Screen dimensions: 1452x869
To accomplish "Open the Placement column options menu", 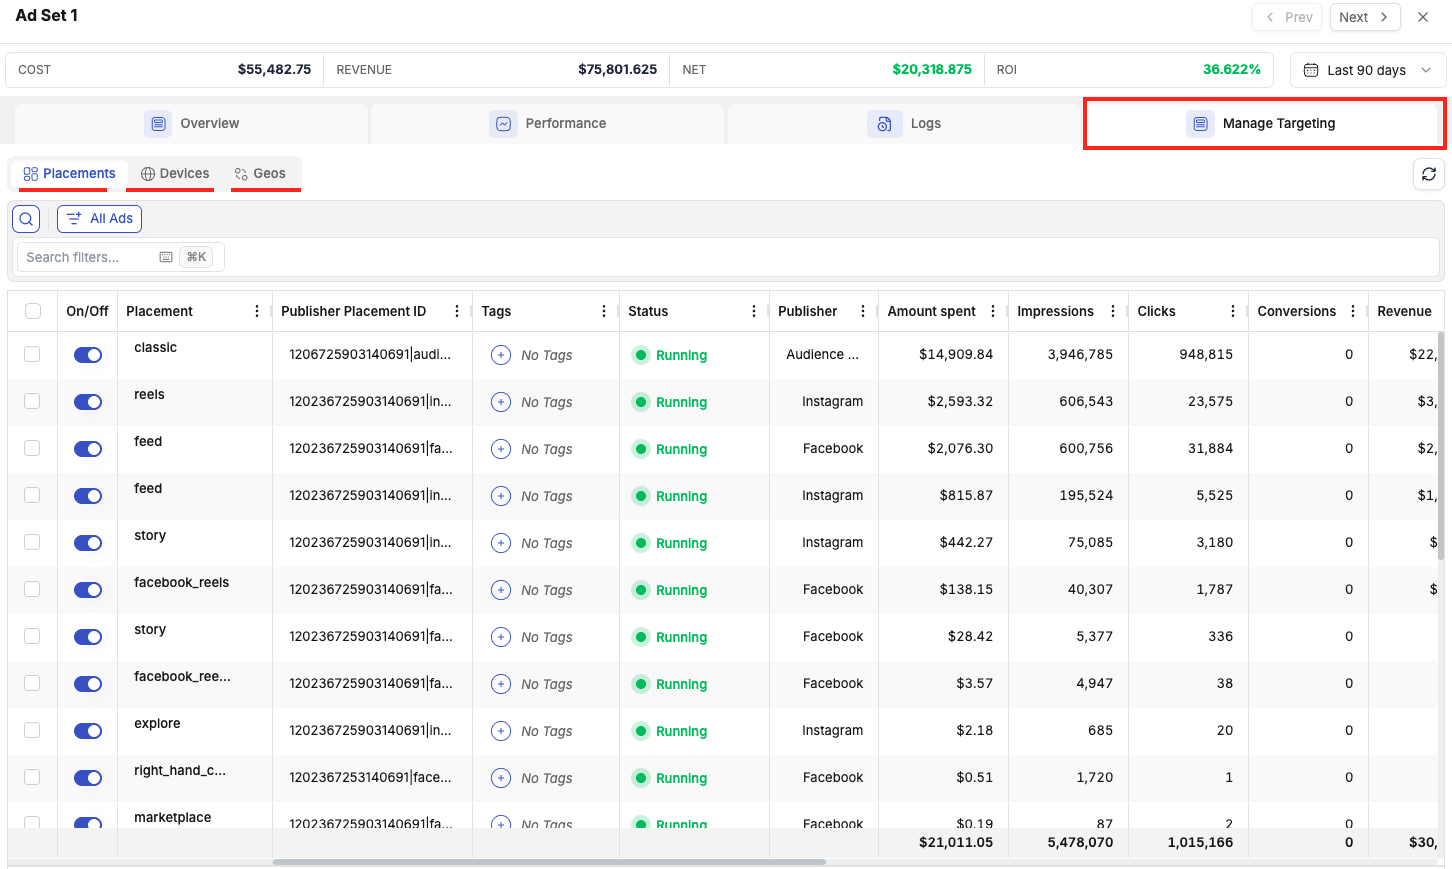I will tap(257, 311).
